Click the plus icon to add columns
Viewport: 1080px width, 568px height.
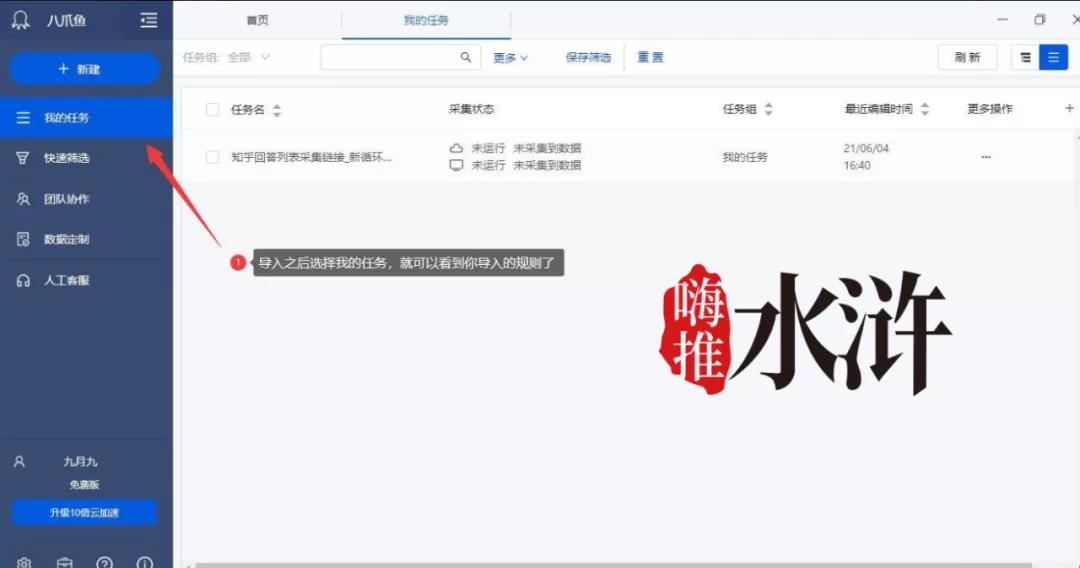coord(1069,108)
